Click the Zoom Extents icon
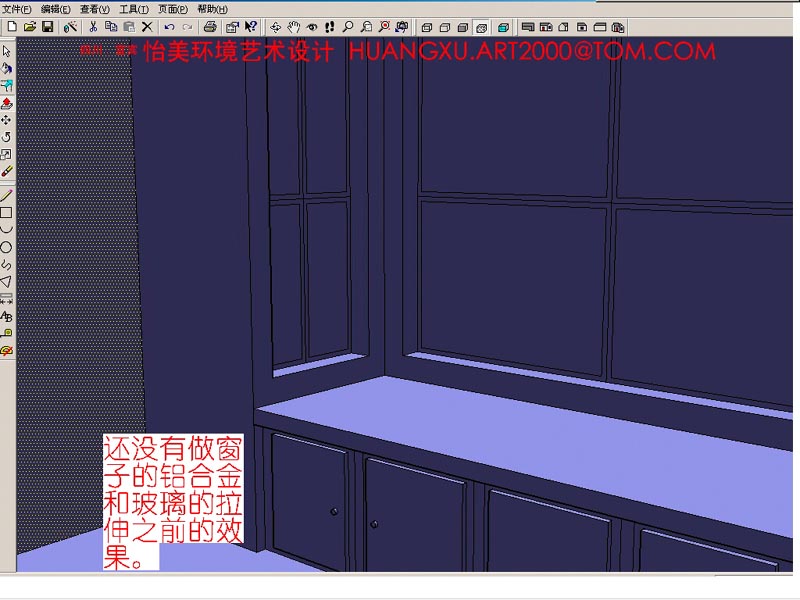 point(384,27)
